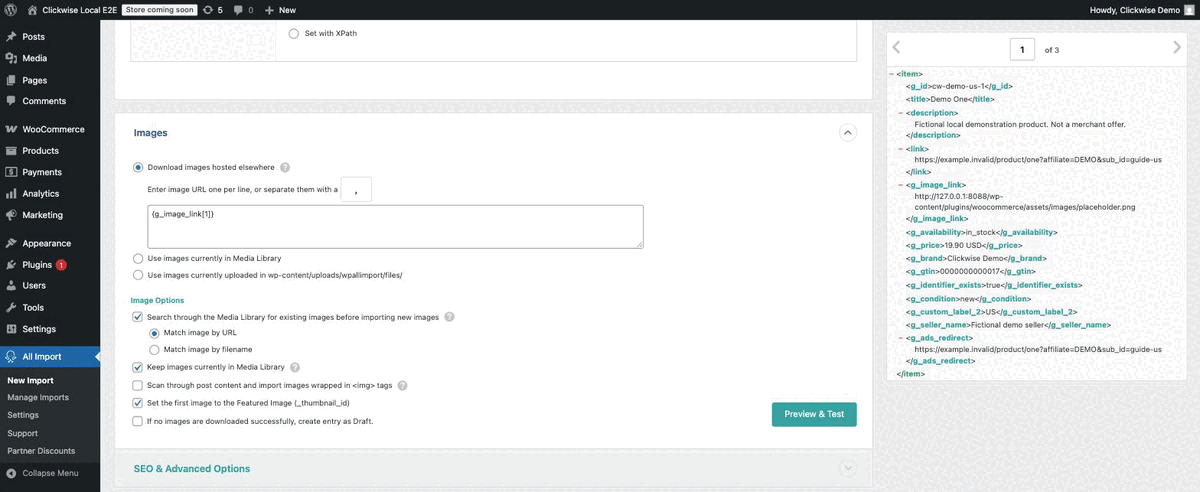Click the Collapse Menu arrow icon
1200x492 pixels.
pos(11,473)
